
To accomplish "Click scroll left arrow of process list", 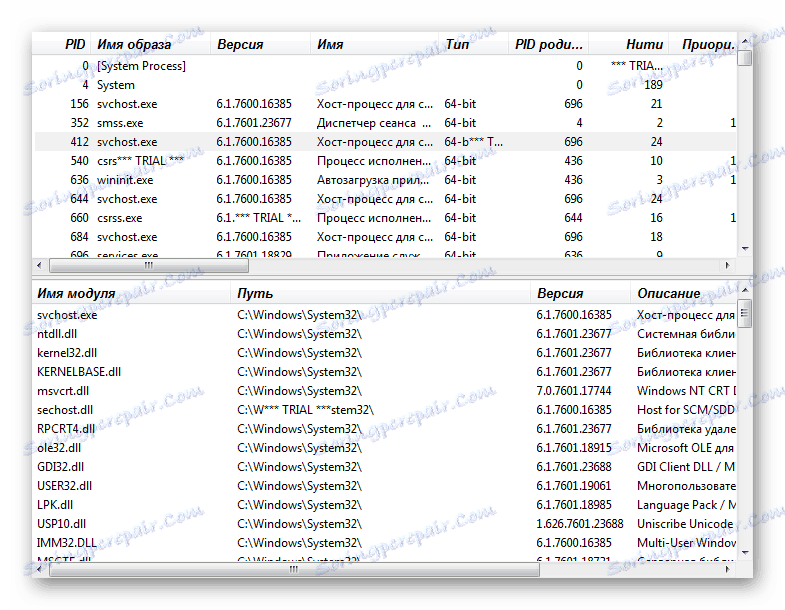I will (40, 265).
